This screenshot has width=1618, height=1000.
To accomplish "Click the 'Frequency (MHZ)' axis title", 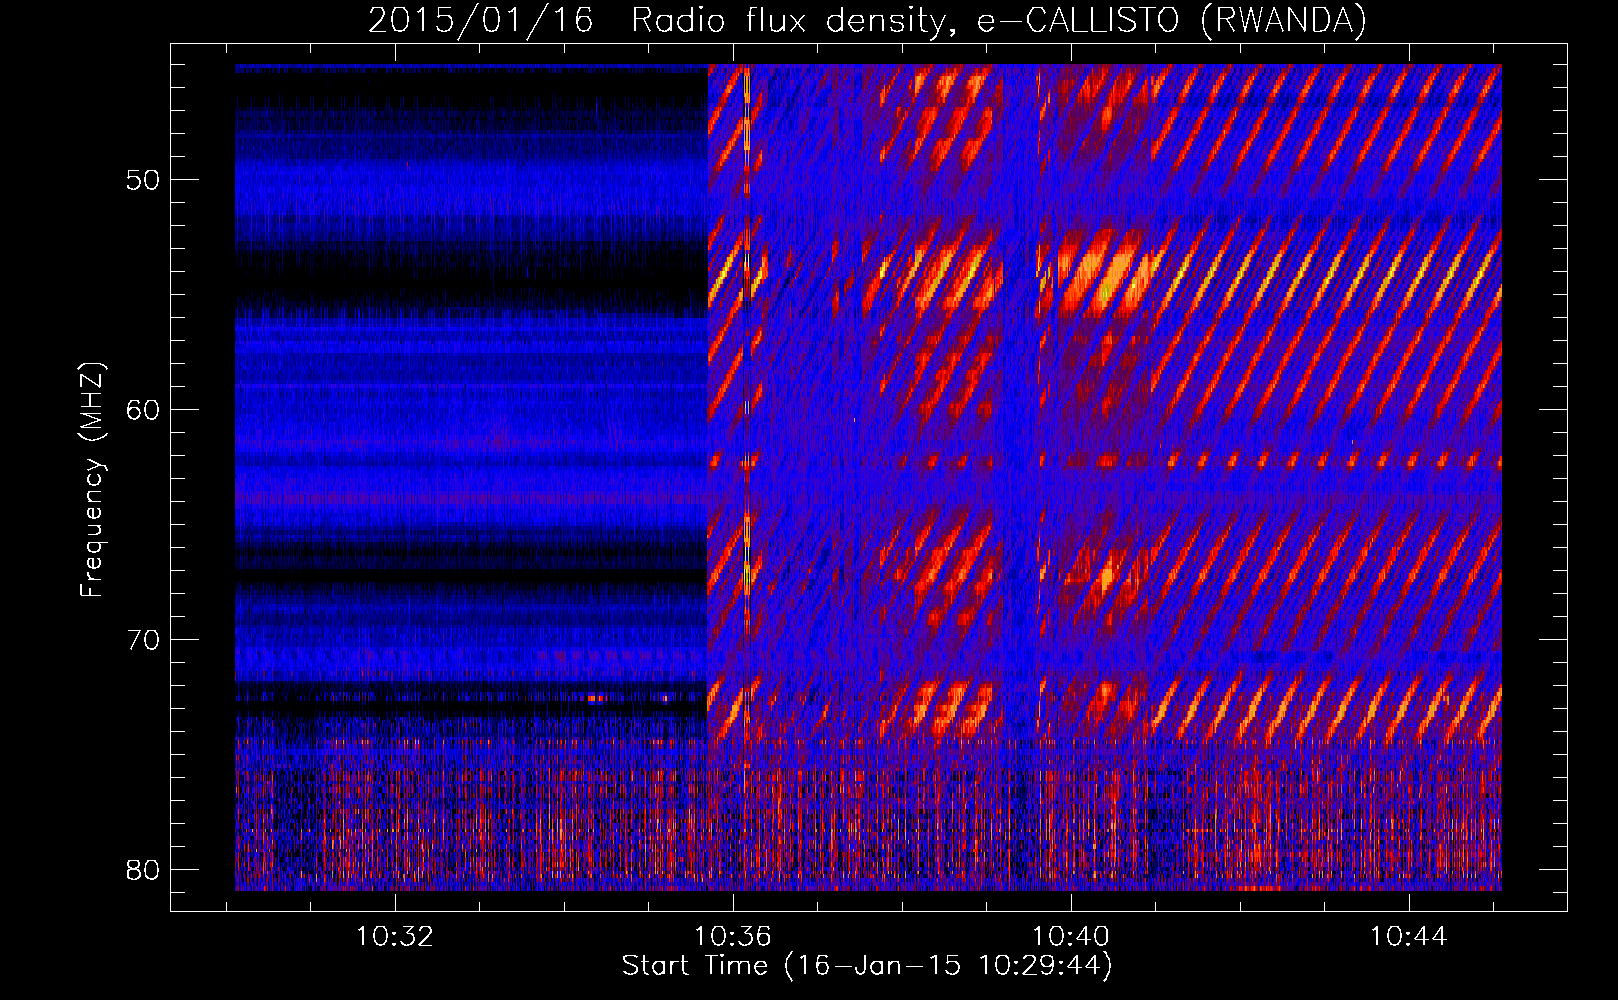I will (x=92, y=479).
